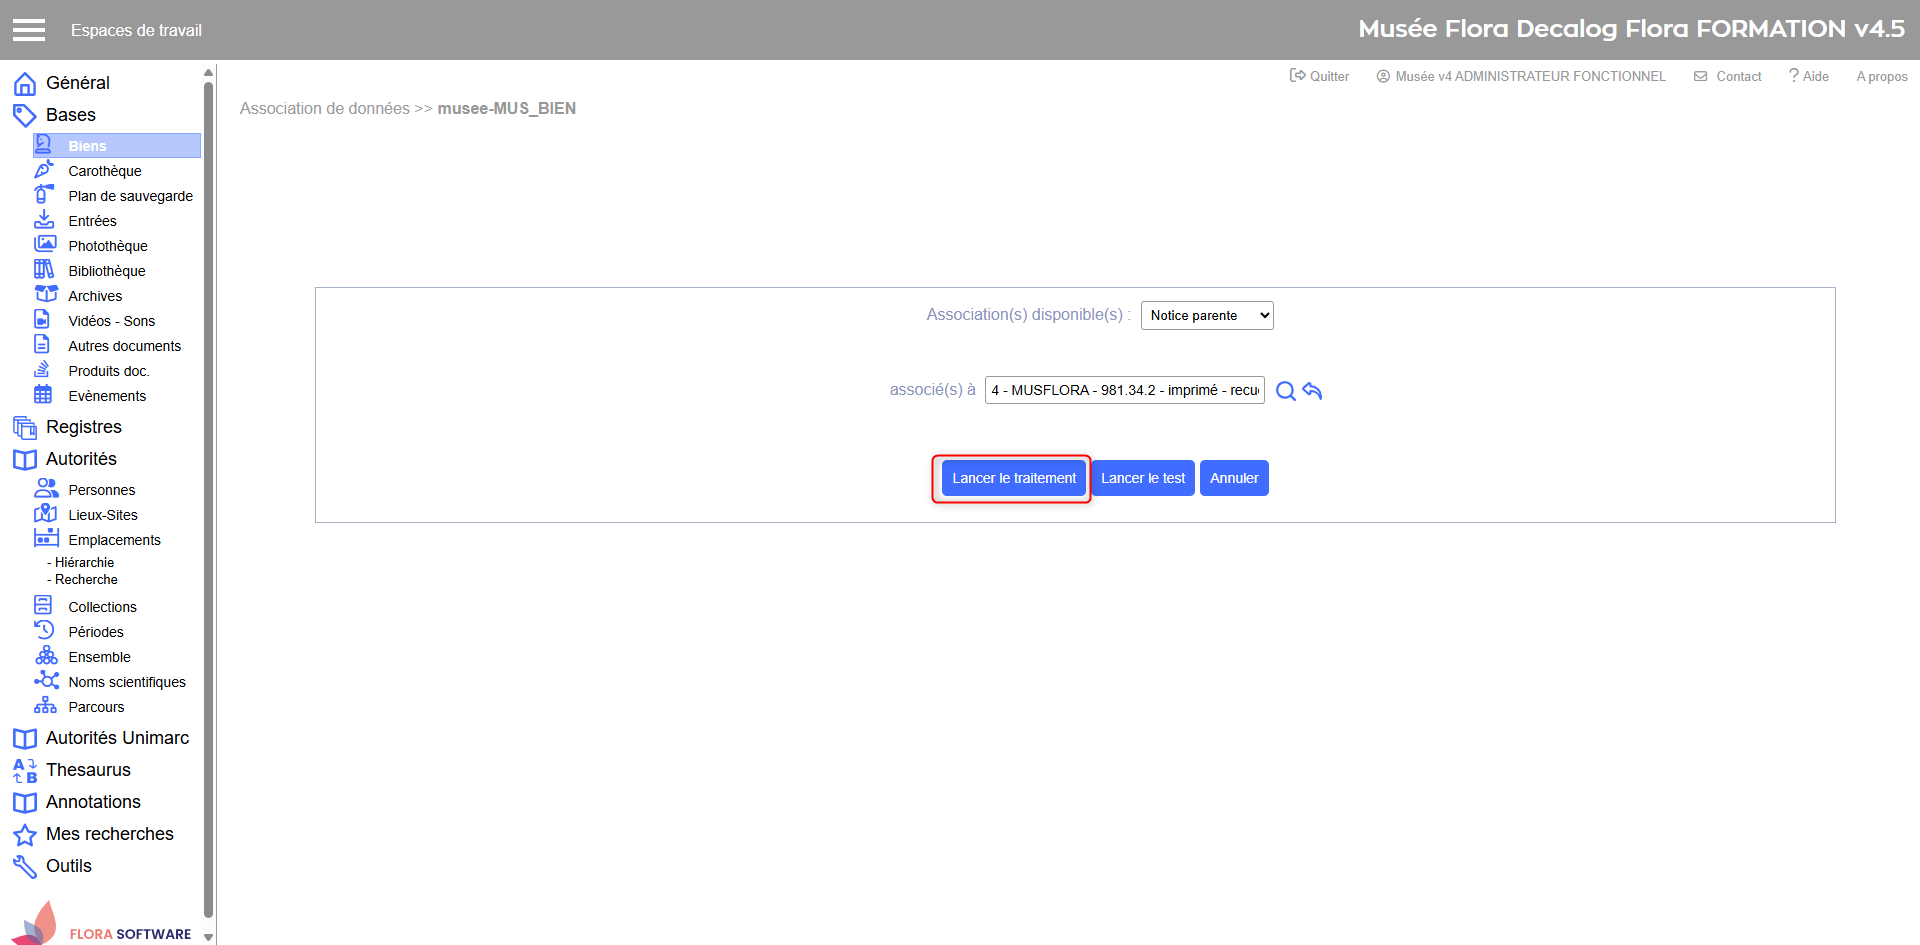Click Lancer le test button
This screenshot has width=1920, height=945.
click(x=1143, y=478)
